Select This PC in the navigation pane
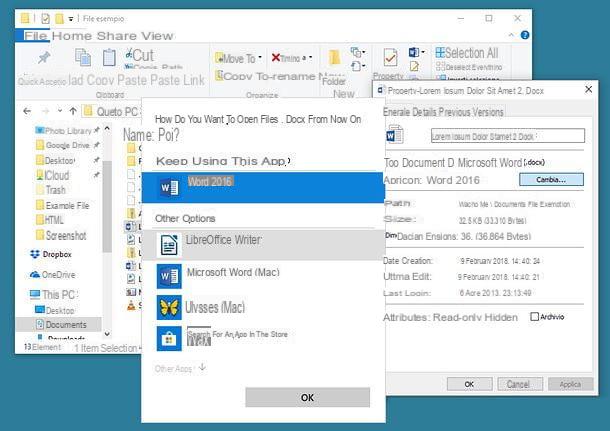This screenshot has width=610, height=431. click(54, 294)
